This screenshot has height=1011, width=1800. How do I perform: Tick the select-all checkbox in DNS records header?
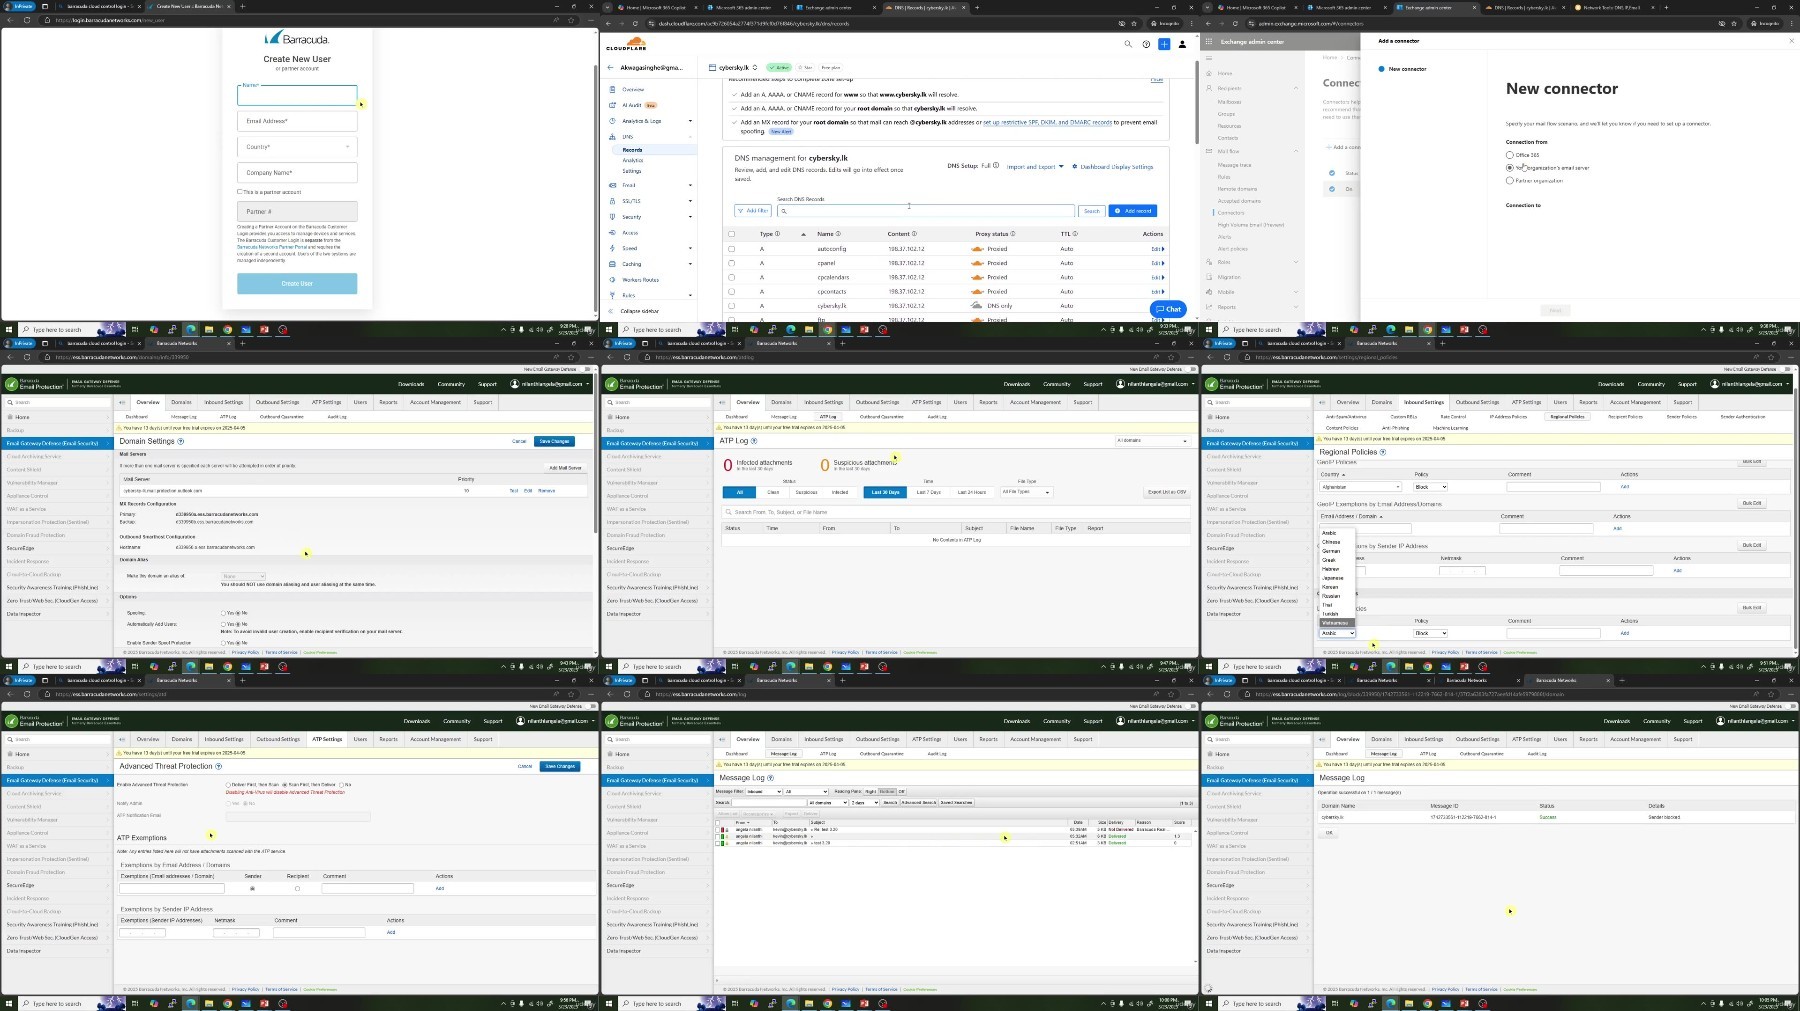(x=731, y=234)
